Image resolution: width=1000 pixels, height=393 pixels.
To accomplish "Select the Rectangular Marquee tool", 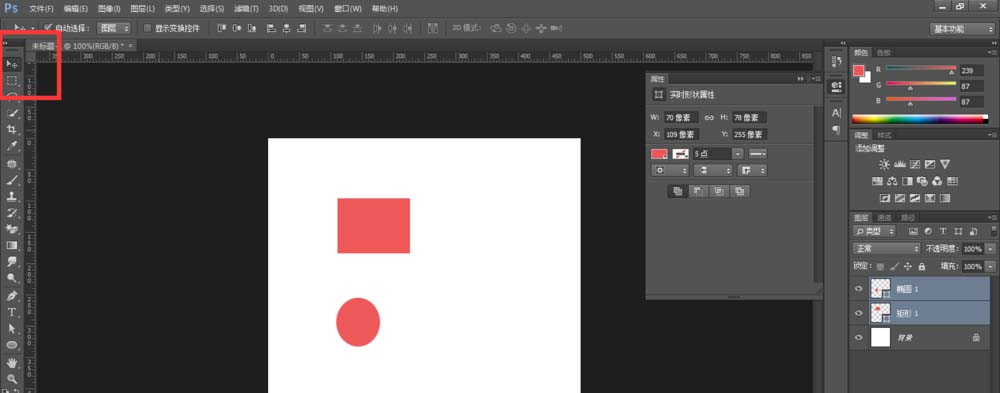I will (11, 81).
